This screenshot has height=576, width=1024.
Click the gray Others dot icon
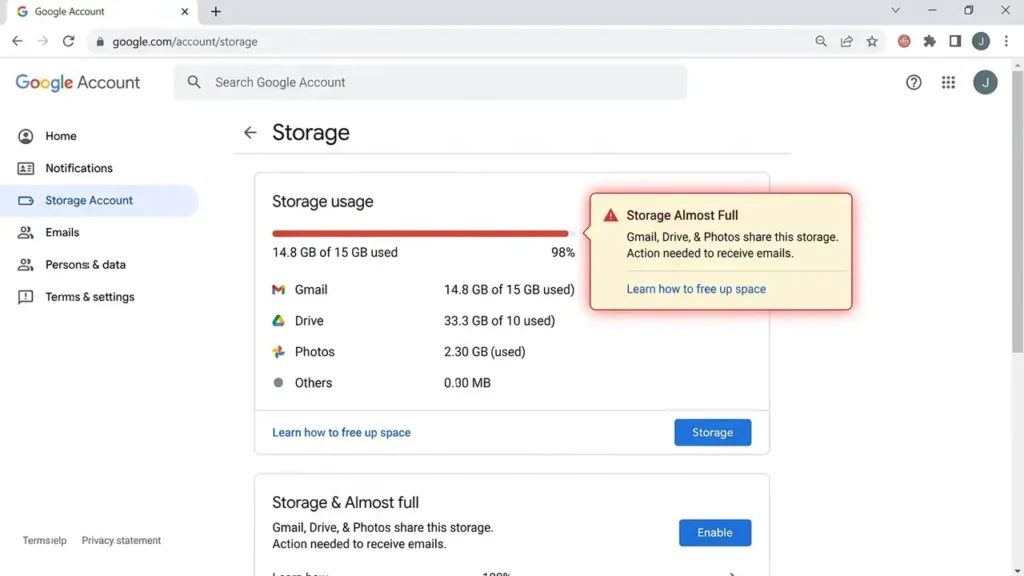coord(278,383)
